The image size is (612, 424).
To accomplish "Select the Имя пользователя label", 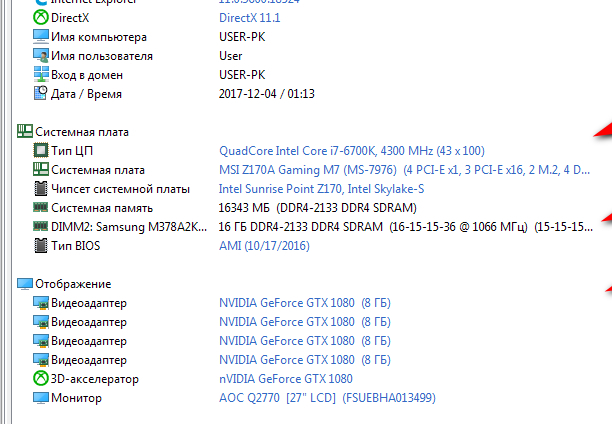I will pyautogui.click(x=101, y=56).
